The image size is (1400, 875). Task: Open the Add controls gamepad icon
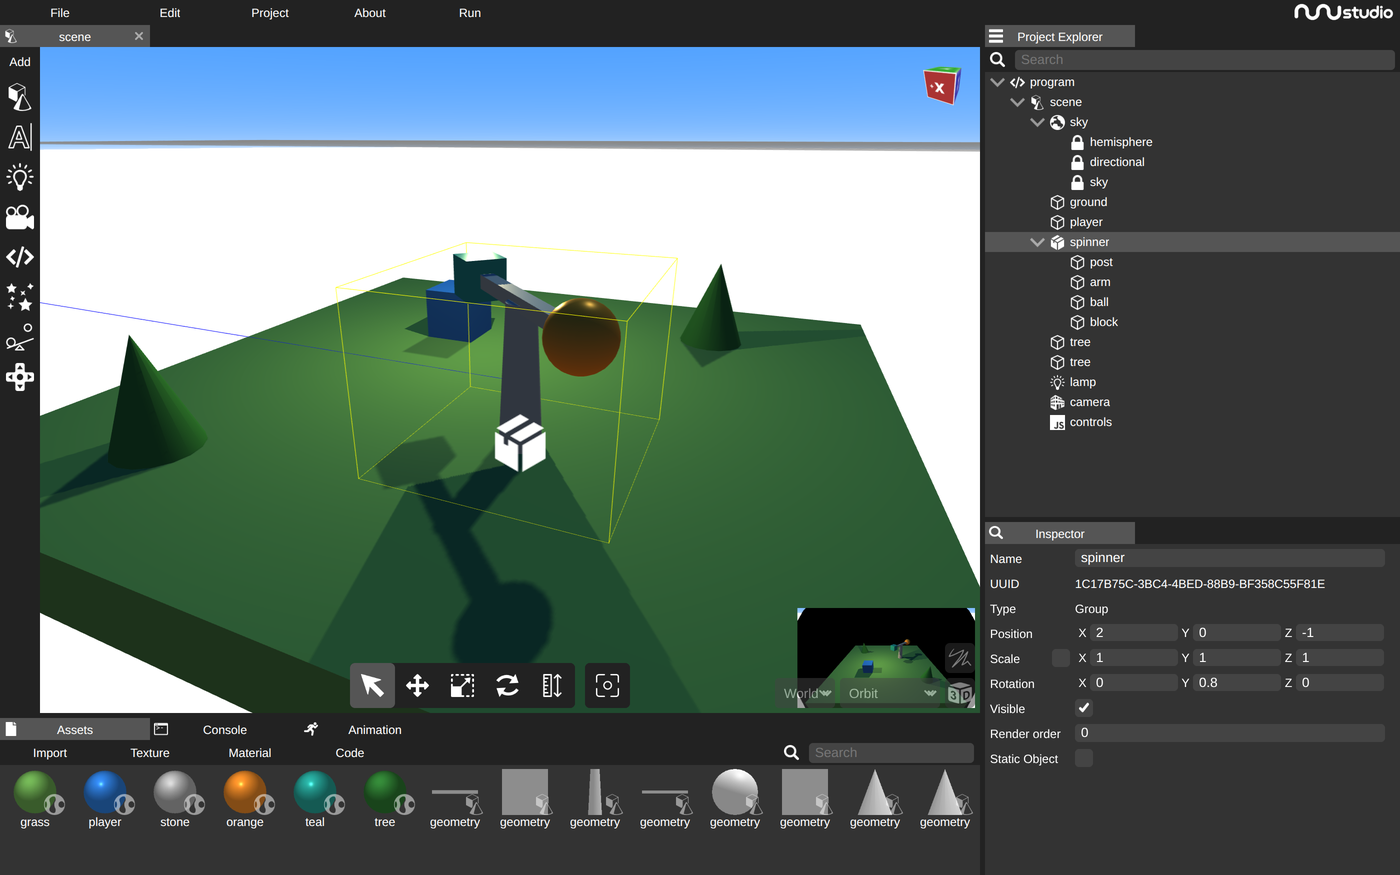(19, 377)
